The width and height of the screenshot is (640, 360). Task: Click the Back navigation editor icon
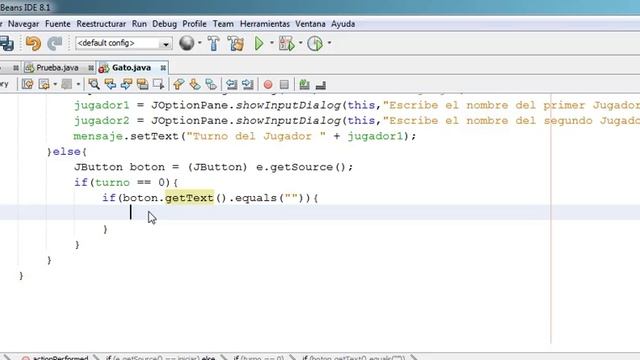tap(44, 84)
